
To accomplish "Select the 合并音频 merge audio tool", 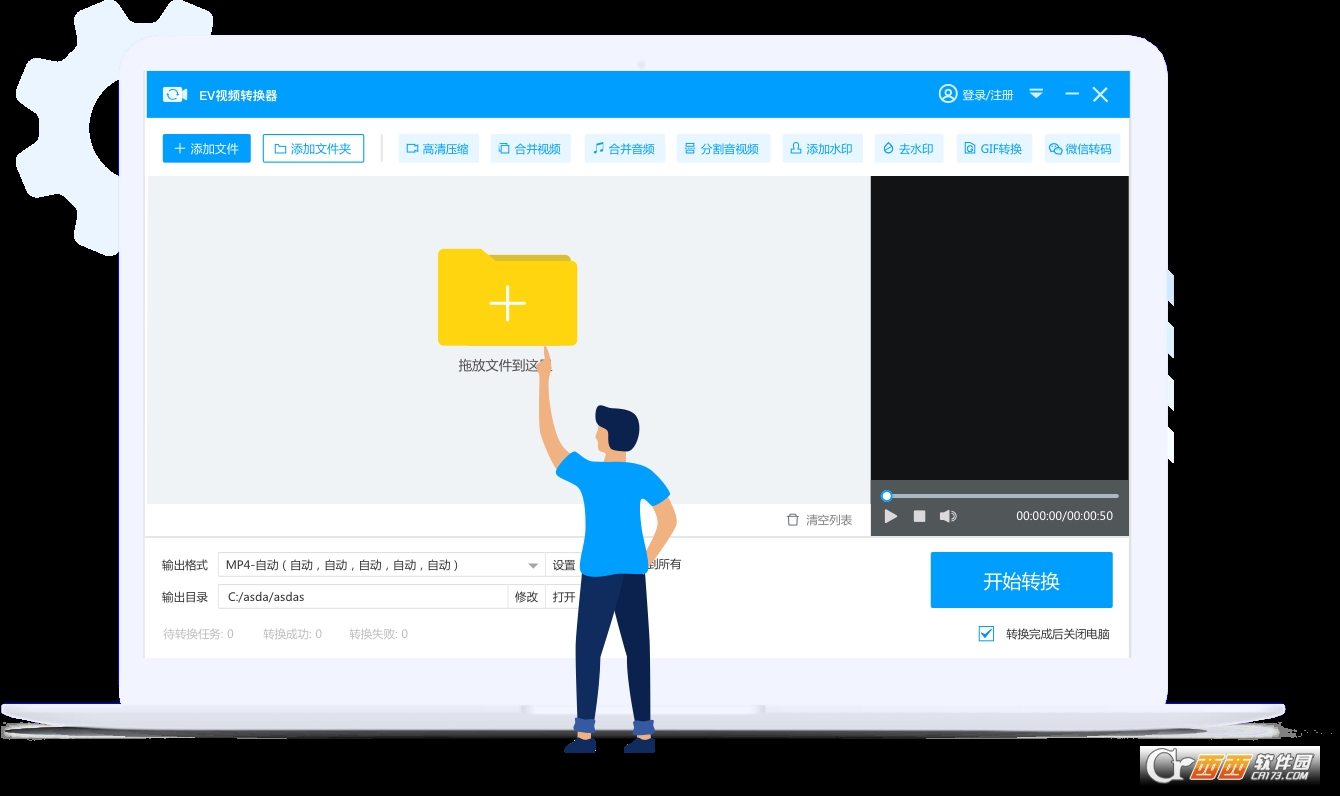I will 624,149.
